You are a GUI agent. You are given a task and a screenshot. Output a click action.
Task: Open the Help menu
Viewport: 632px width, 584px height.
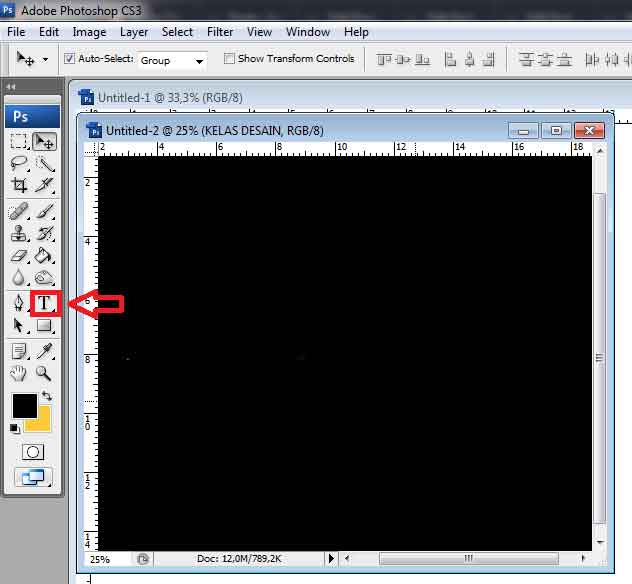[x=356, y=32]
